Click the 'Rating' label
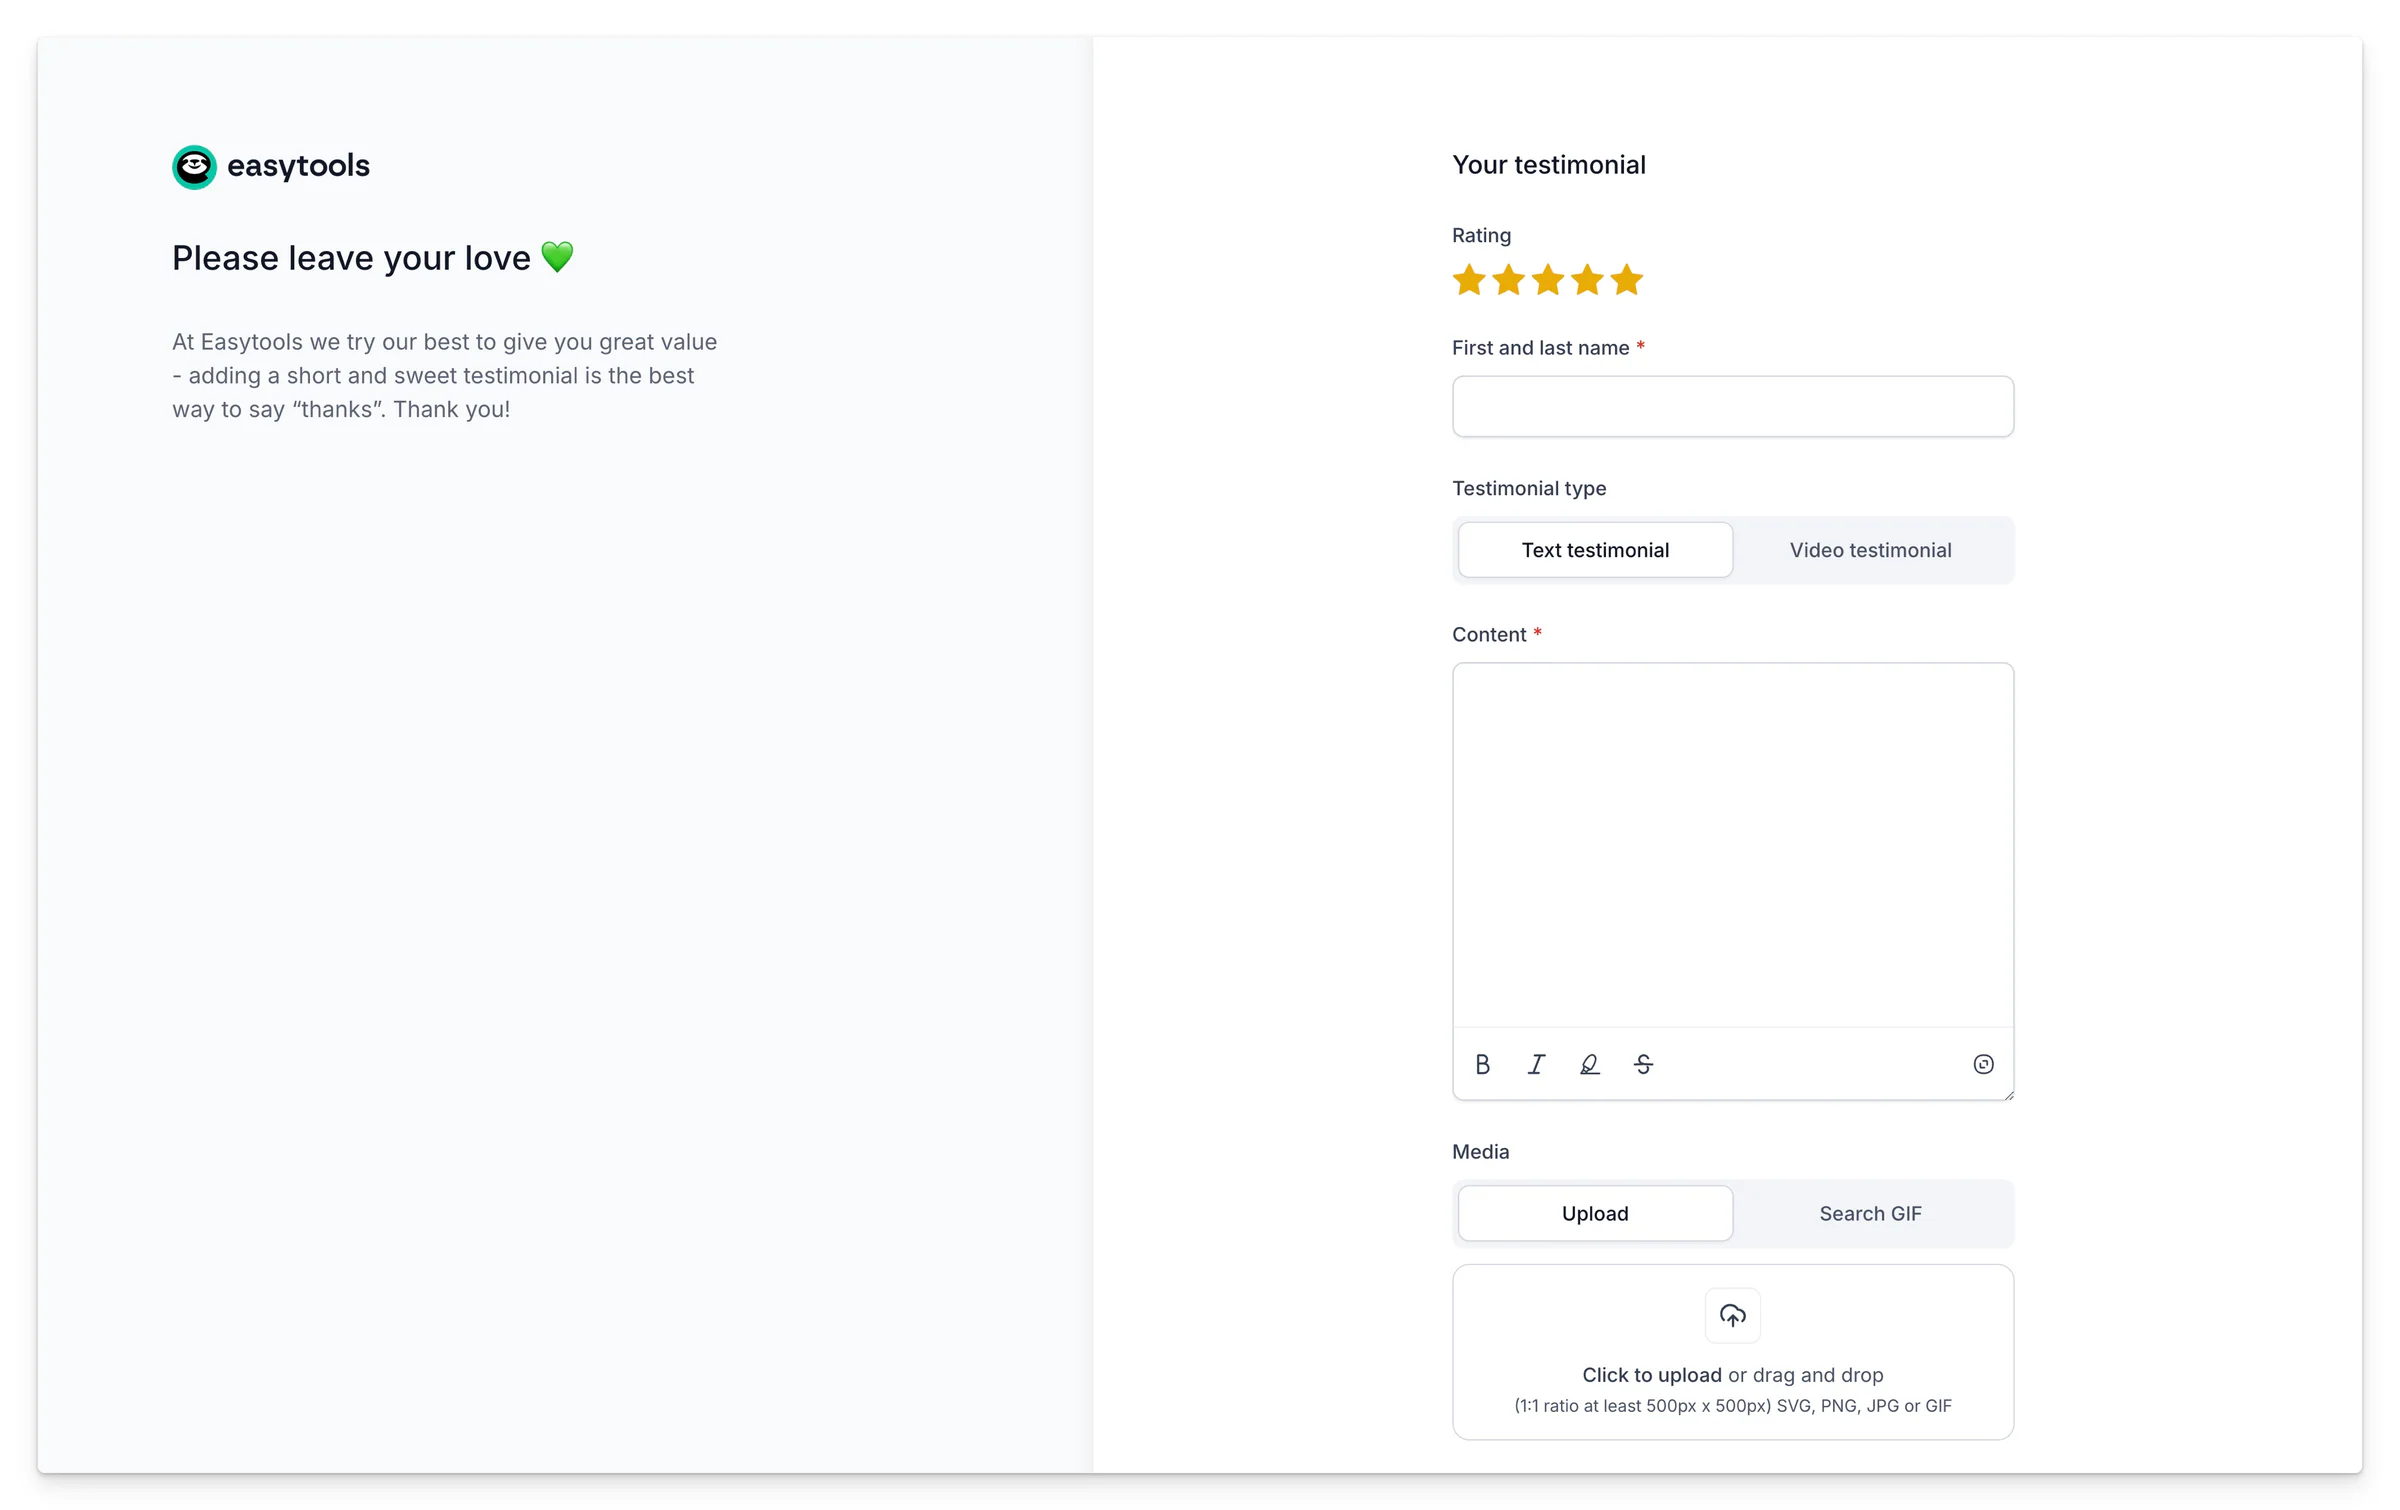2400x1510 pixels. [x=1481, y=235]
